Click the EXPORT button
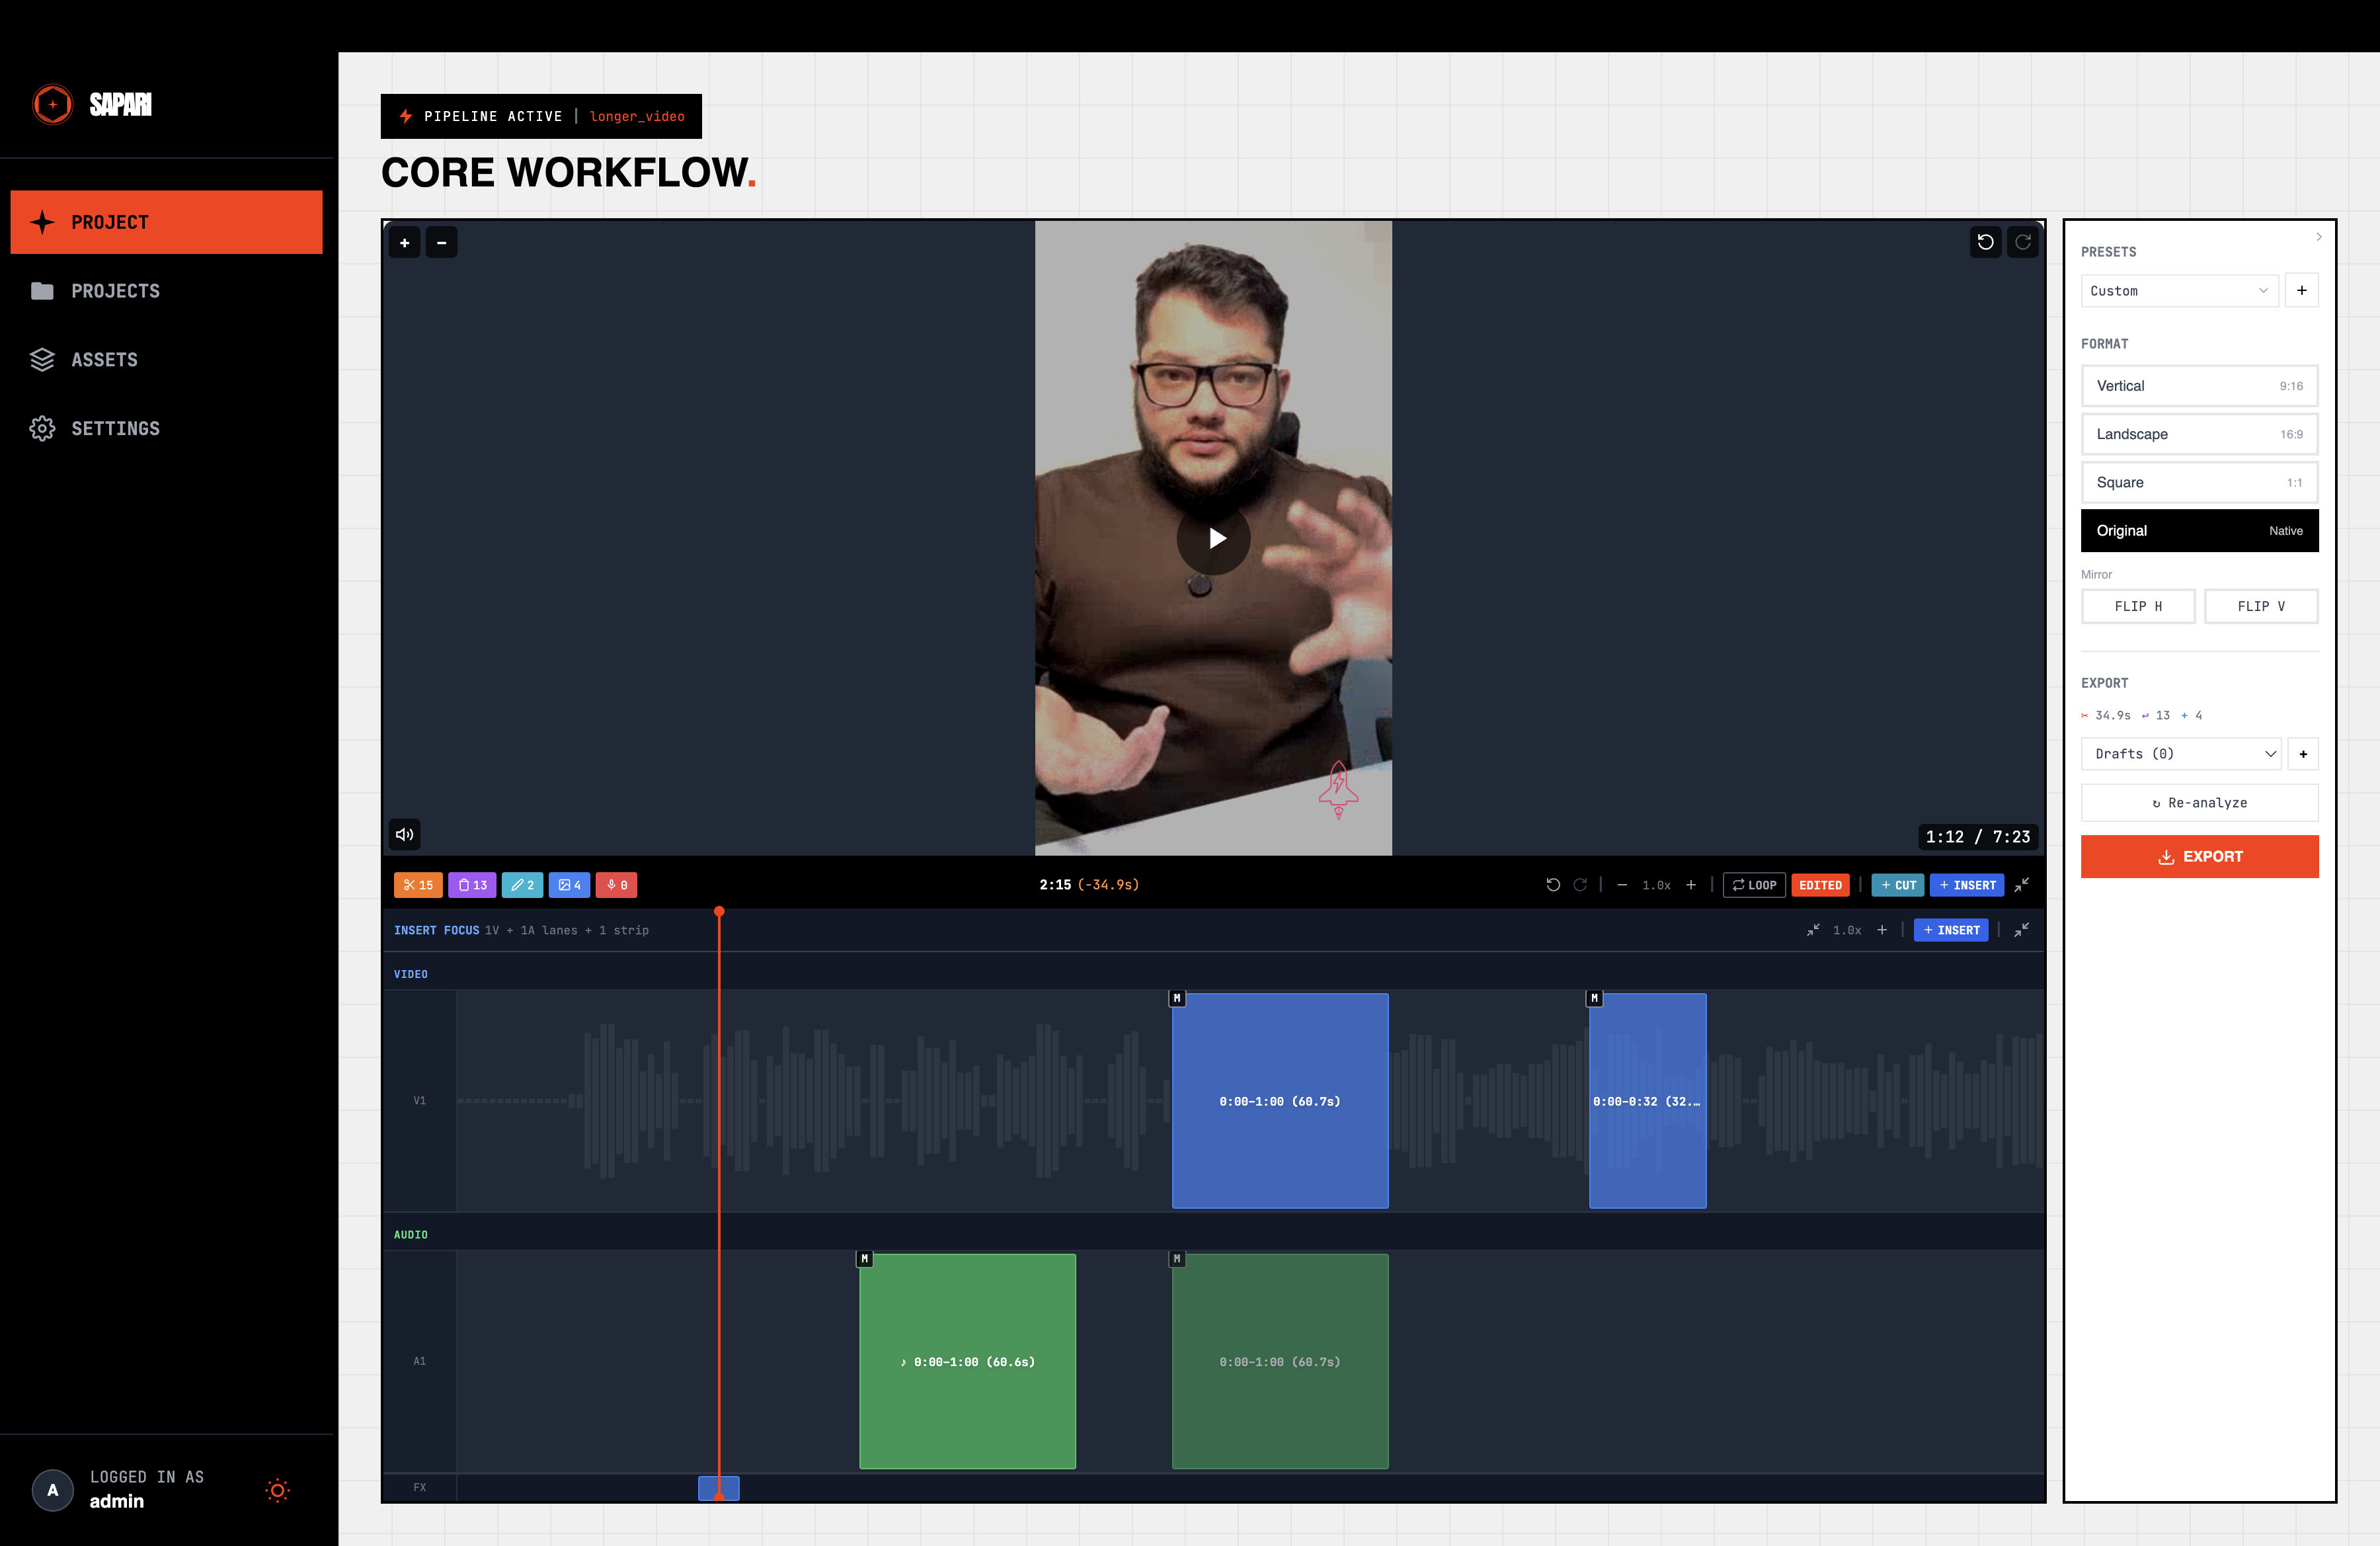Screen dimensions: 2380x1546 (x=2200, y=856)
